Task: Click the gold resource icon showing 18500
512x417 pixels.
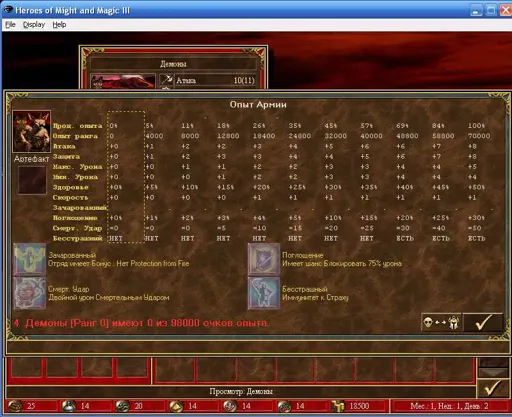Action: (338, 406)
